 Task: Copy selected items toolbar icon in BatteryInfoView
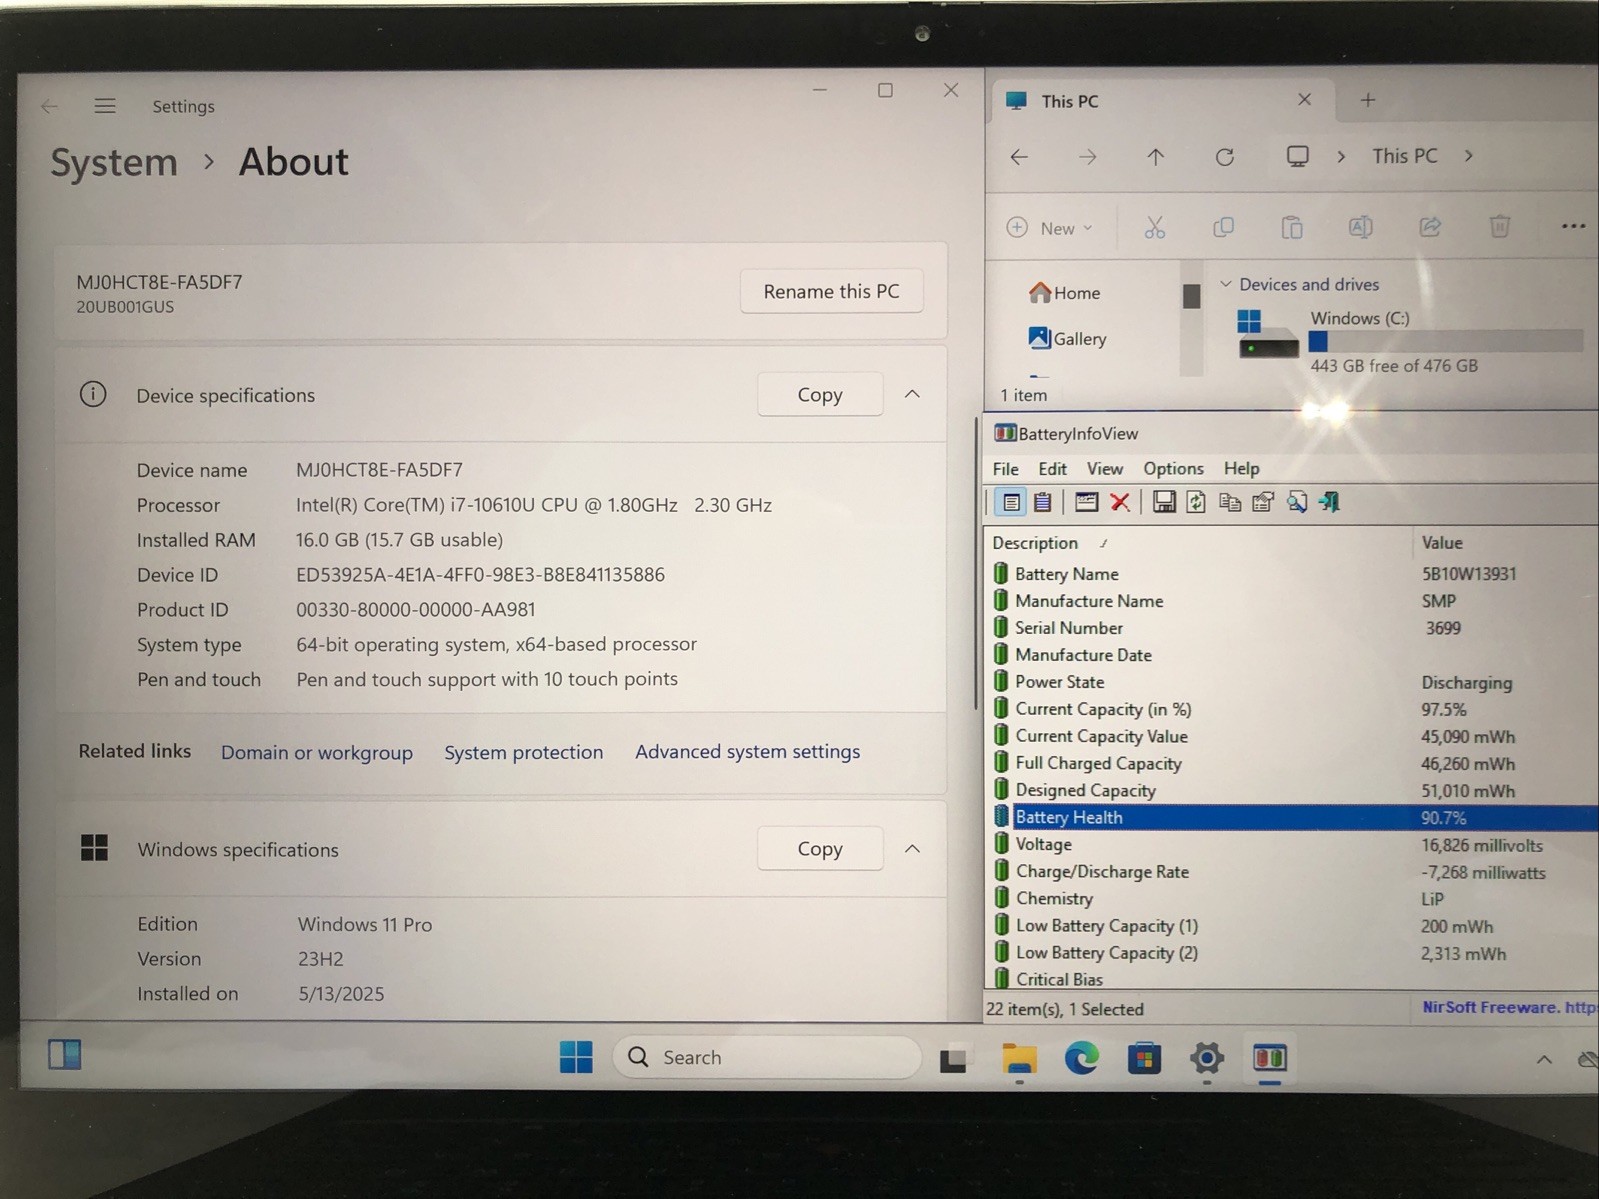click(x=1230, y=502)
